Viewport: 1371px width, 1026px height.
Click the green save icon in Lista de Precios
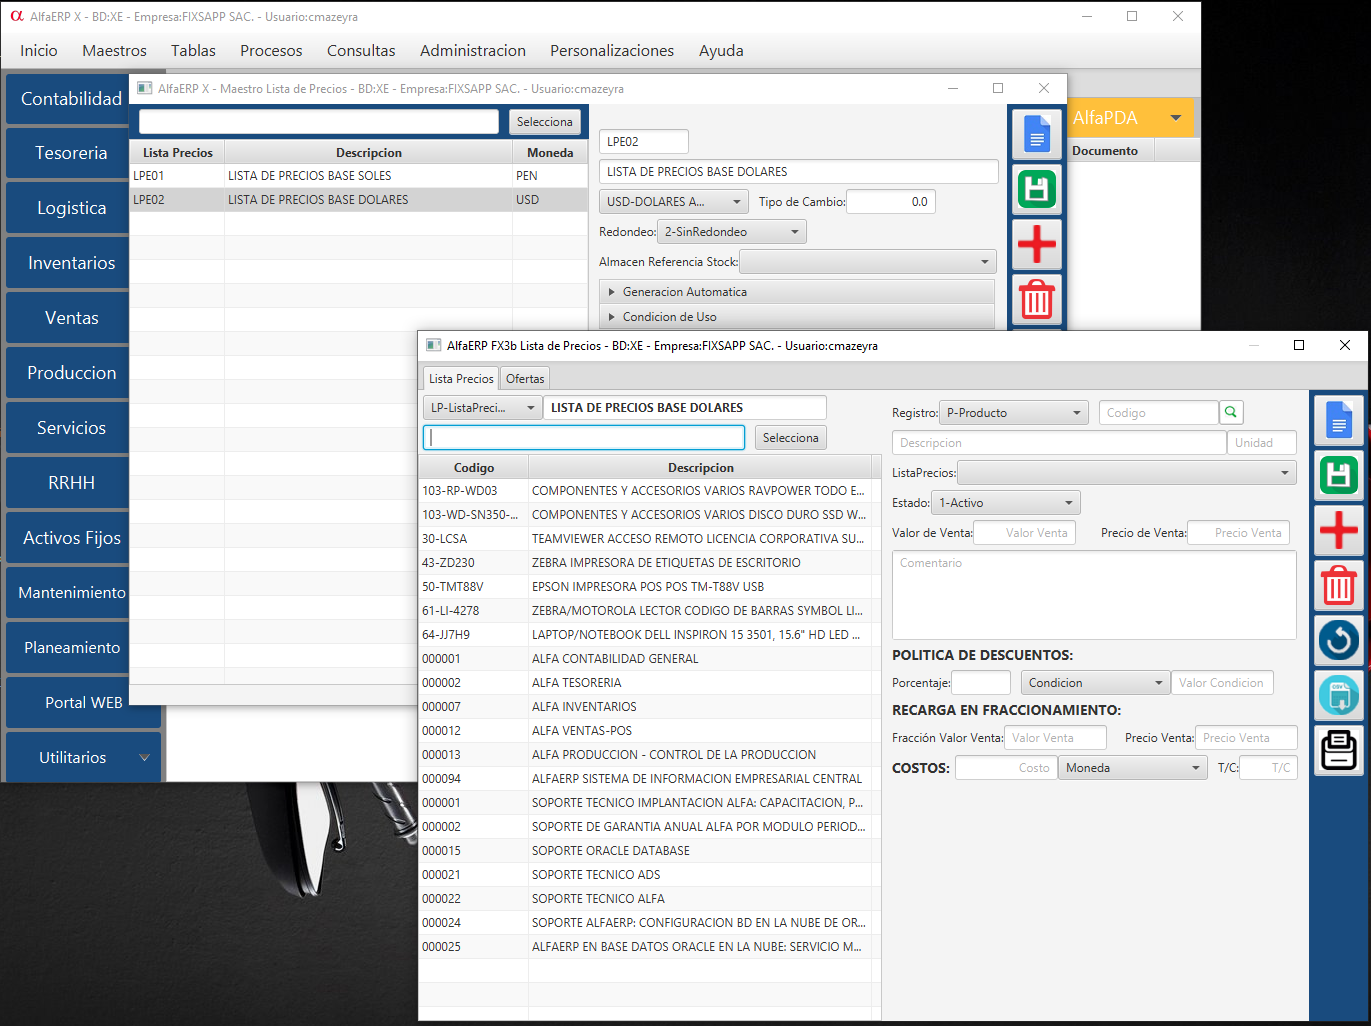coord(1338,475)
